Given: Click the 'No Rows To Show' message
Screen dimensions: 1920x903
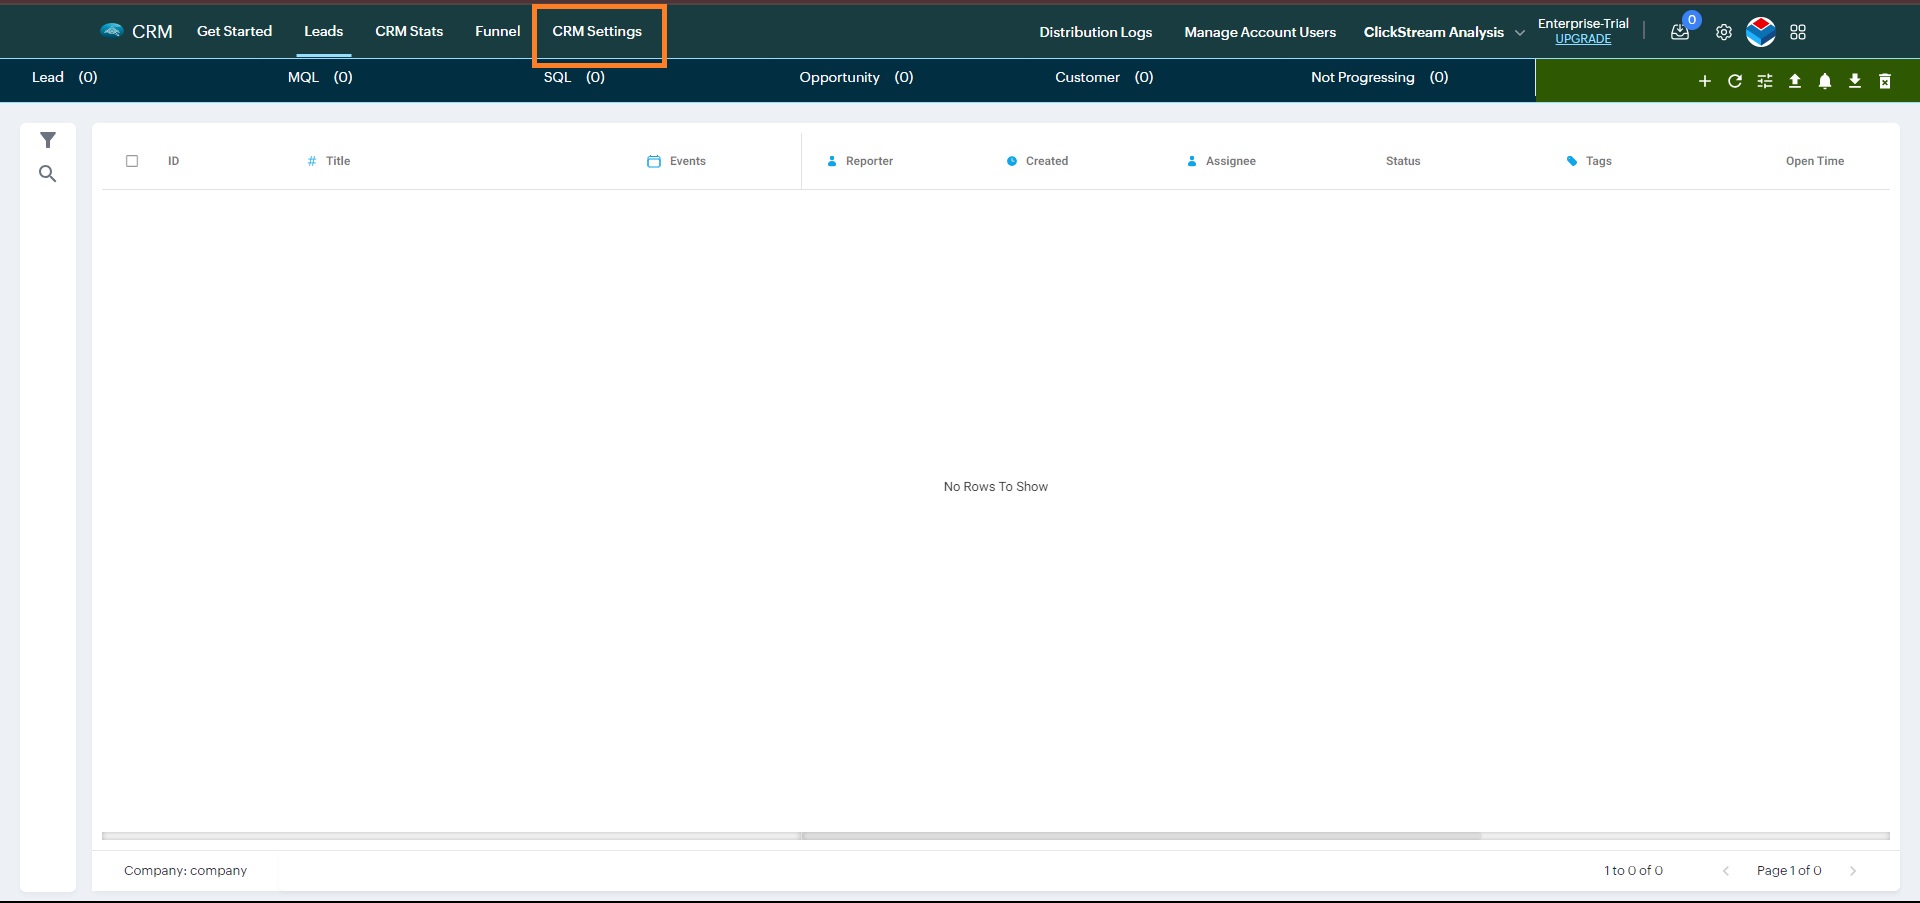Looking at the screenshot, I should (996, 487).
